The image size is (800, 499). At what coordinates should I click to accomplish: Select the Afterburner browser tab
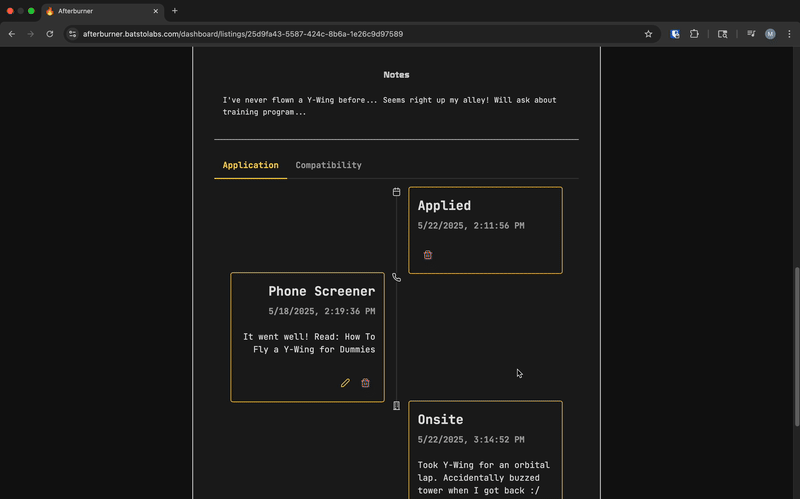coord(102,11)
